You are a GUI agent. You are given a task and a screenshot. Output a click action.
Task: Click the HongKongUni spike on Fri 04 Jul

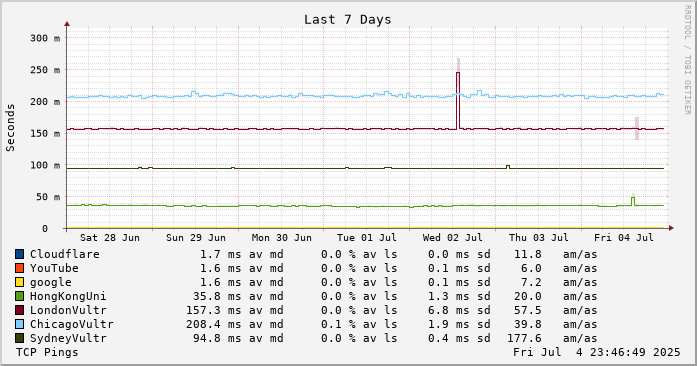(633, 201)
